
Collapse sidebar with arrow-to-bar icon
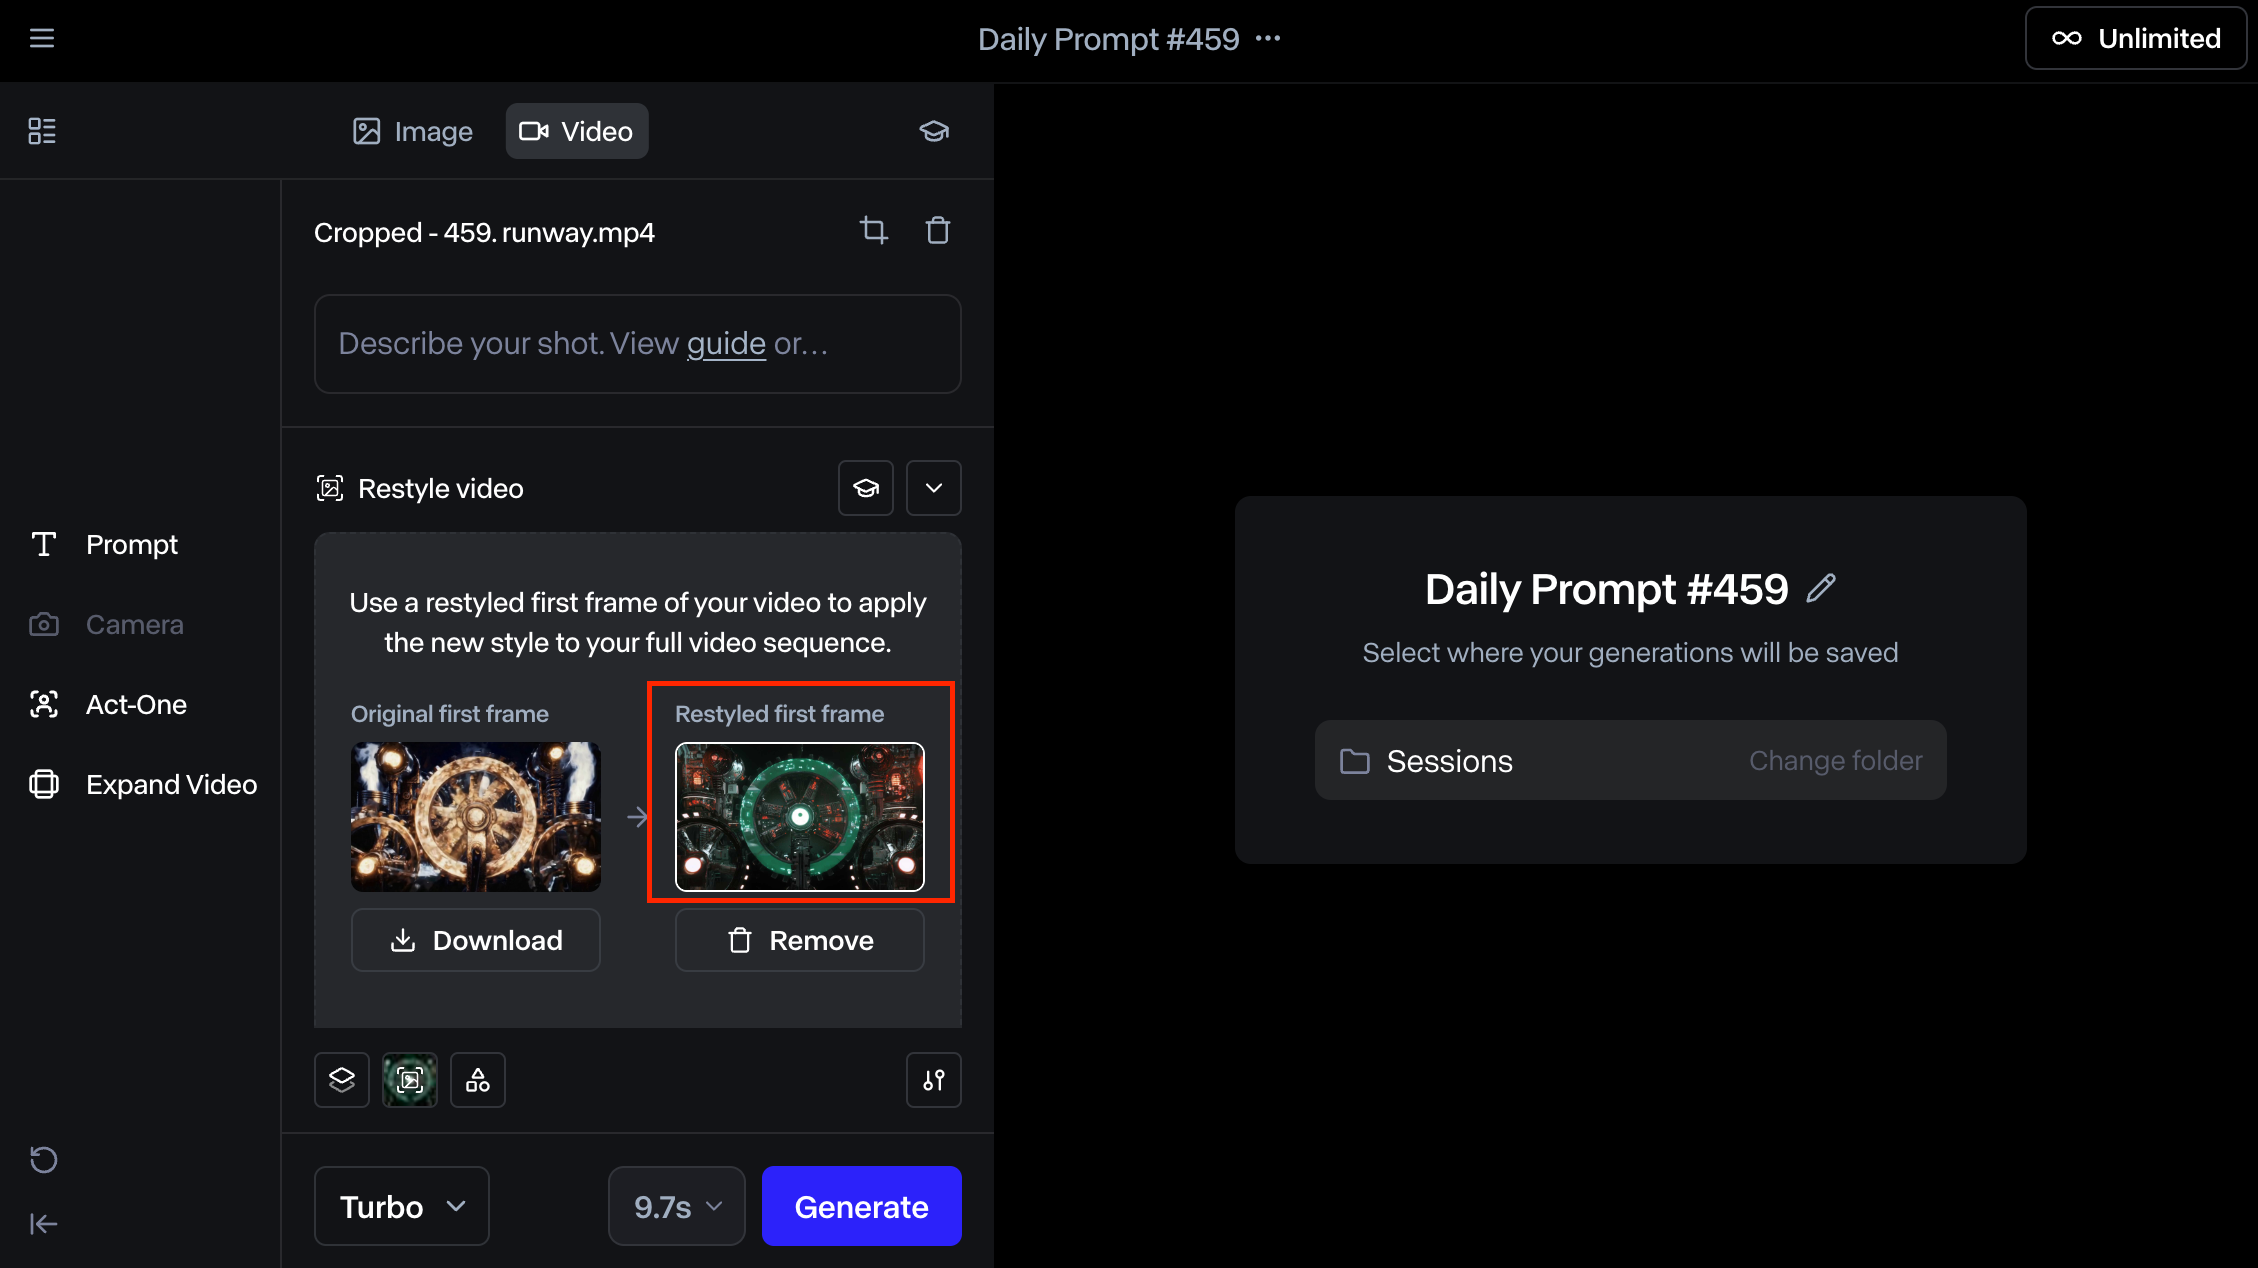(x=43, y=1224)
